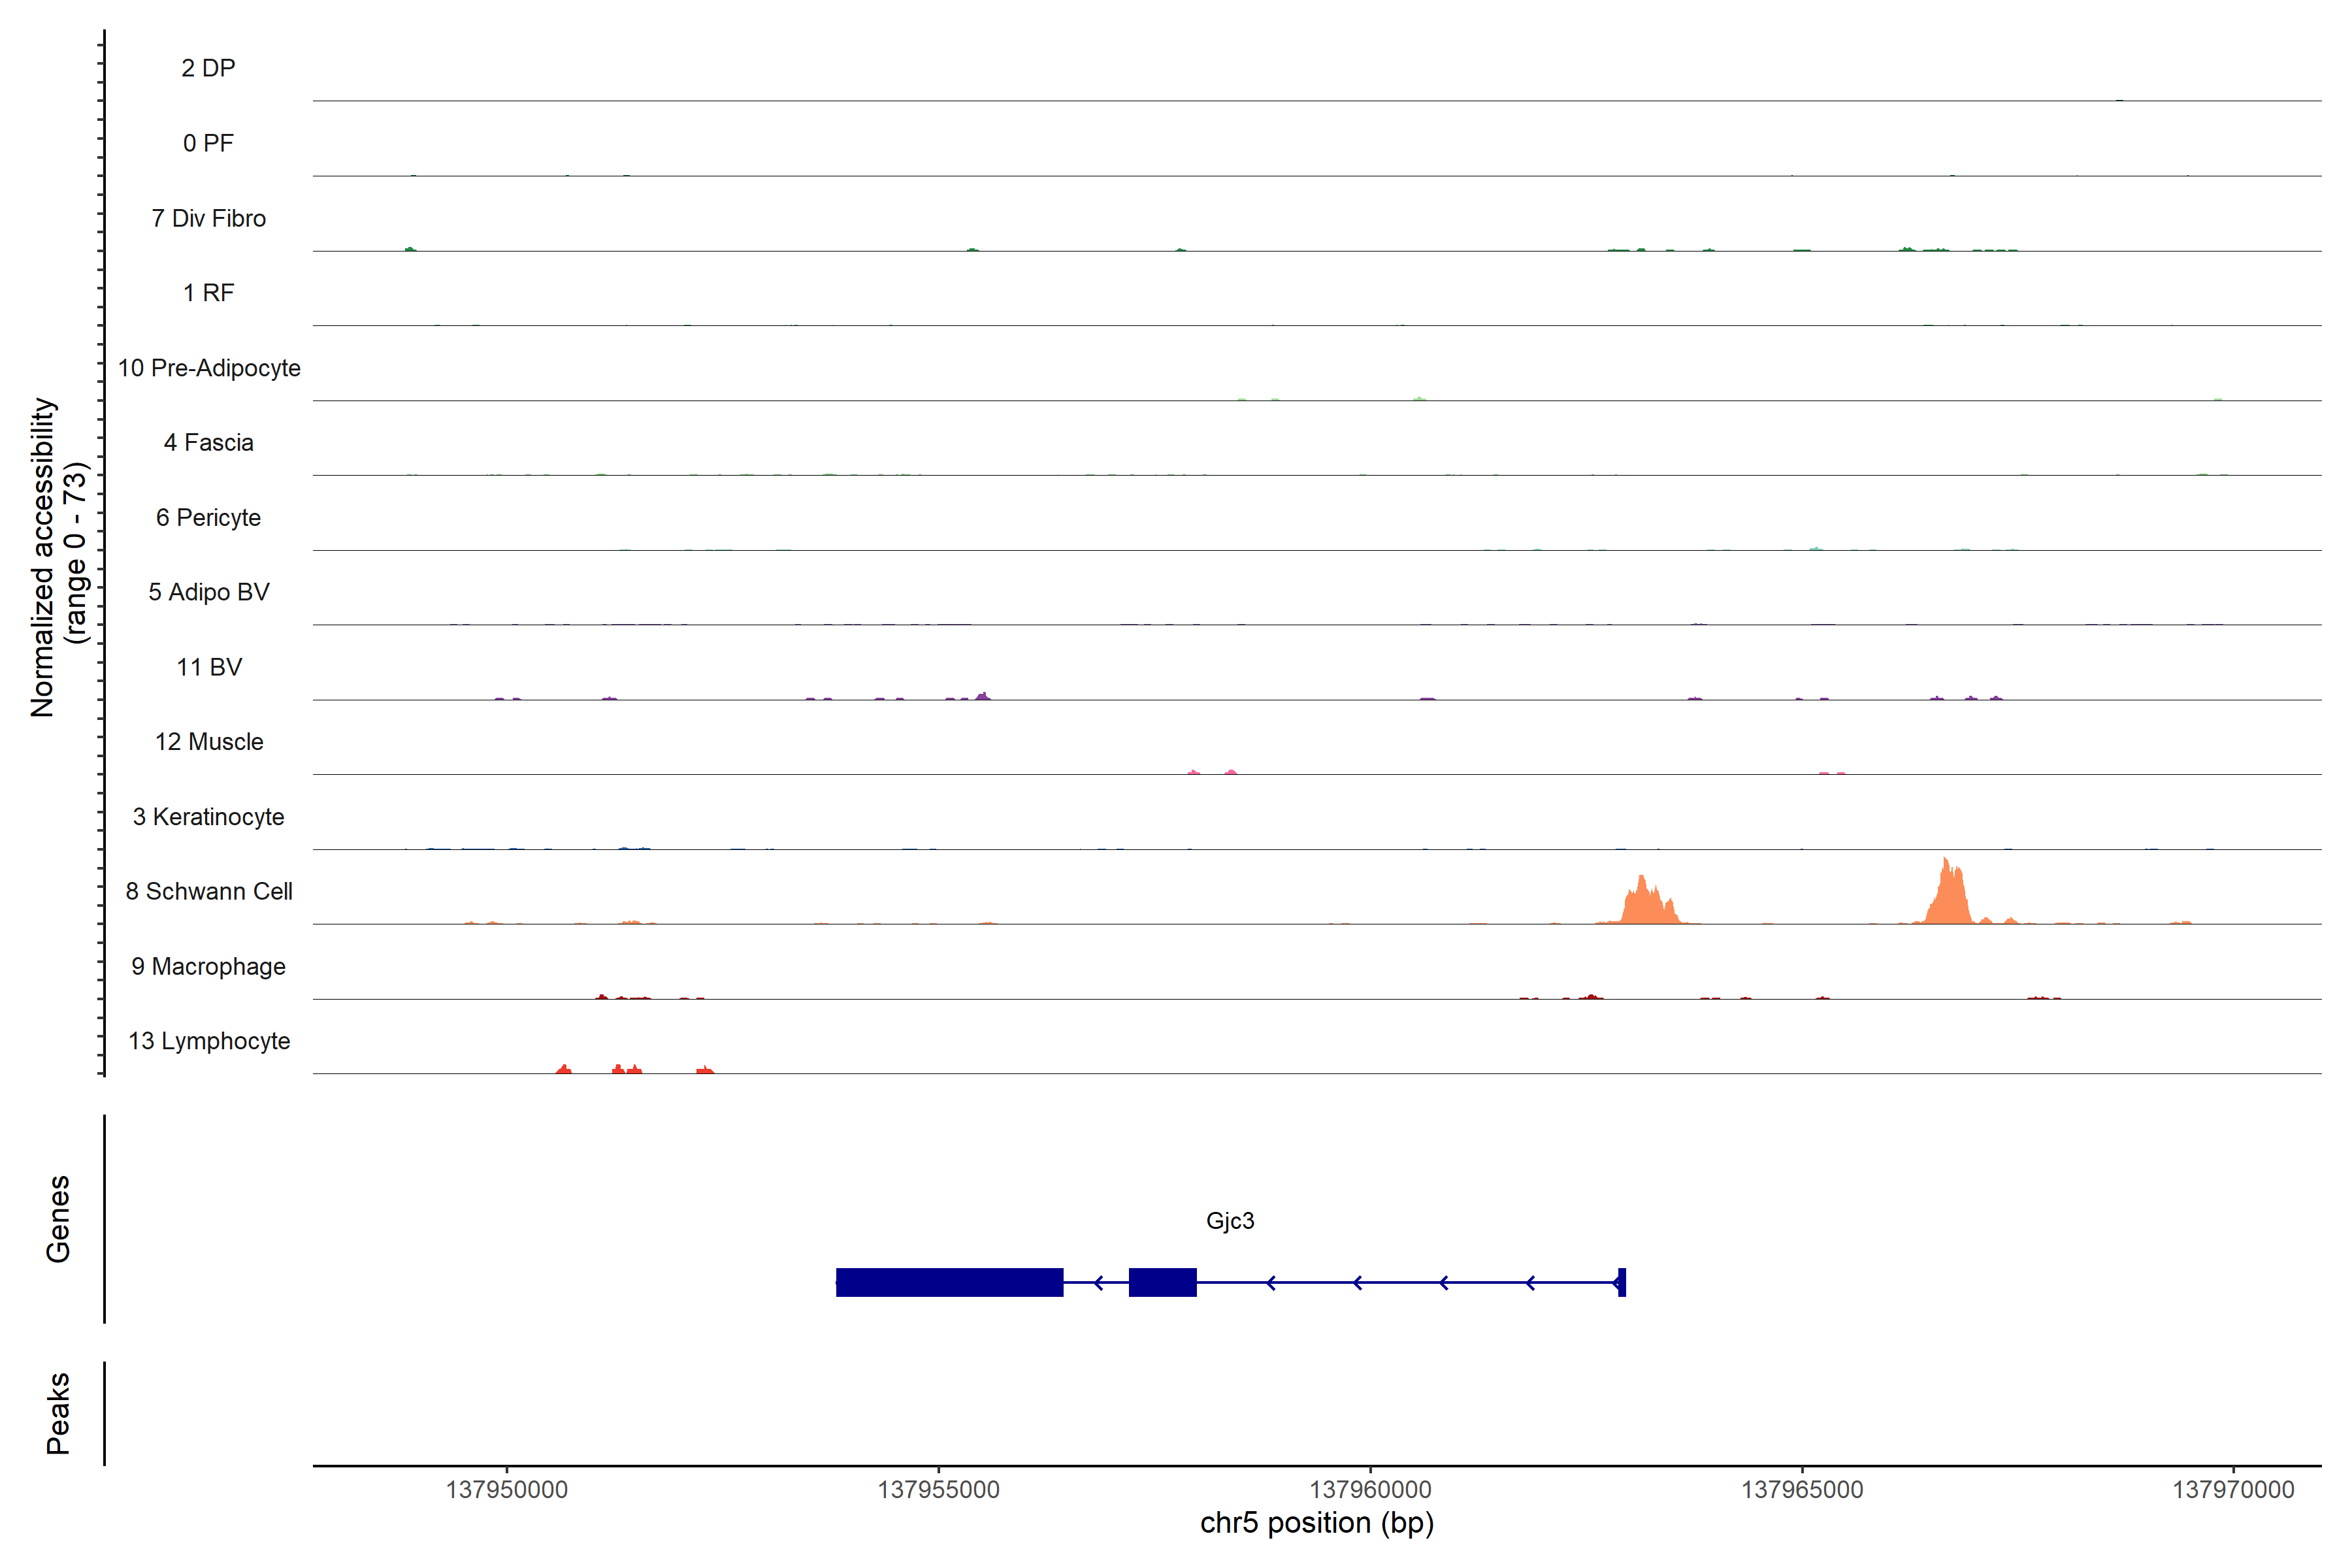Image resolution: width=2352 pixels, height=1568 pixels.
Task: Click the 137965000 axis tick label
Action: (1802, 1489)
